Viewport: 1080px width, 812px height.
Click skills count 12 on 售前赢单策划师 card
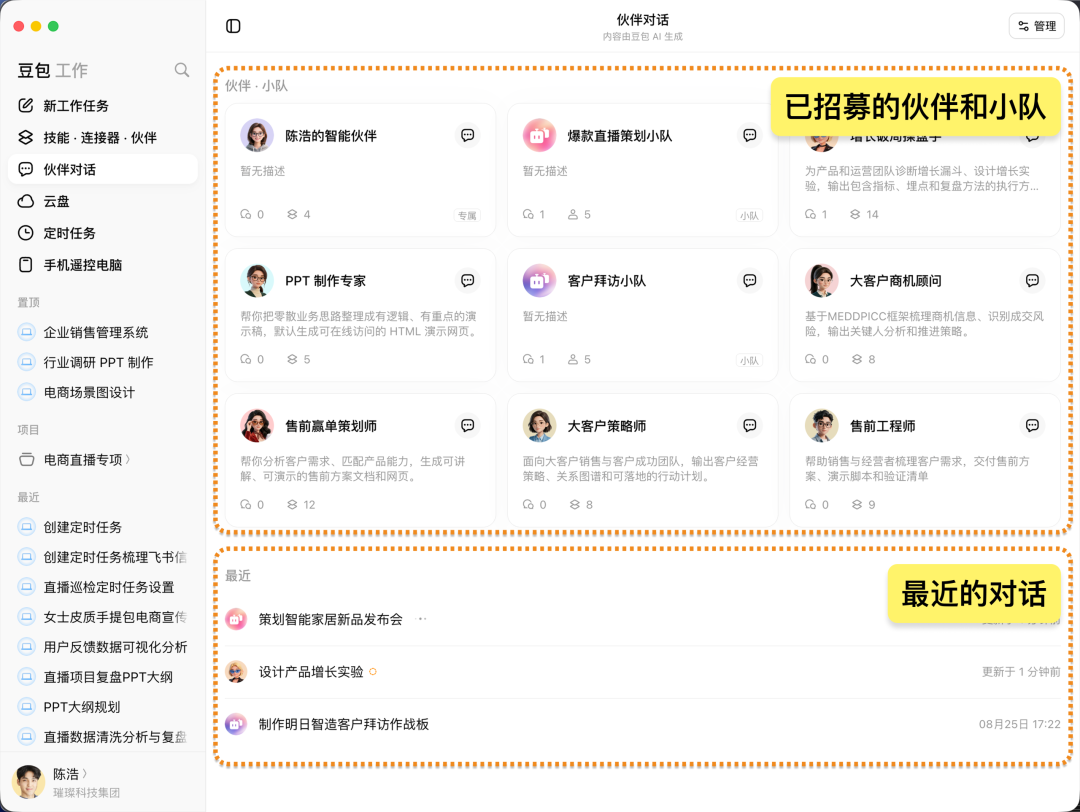[x=301, y=505]
